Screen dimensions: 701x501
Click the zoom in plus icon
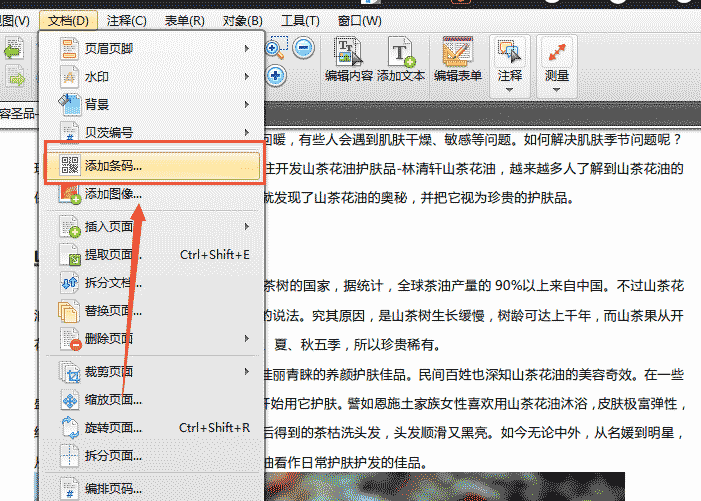(276, 76)
